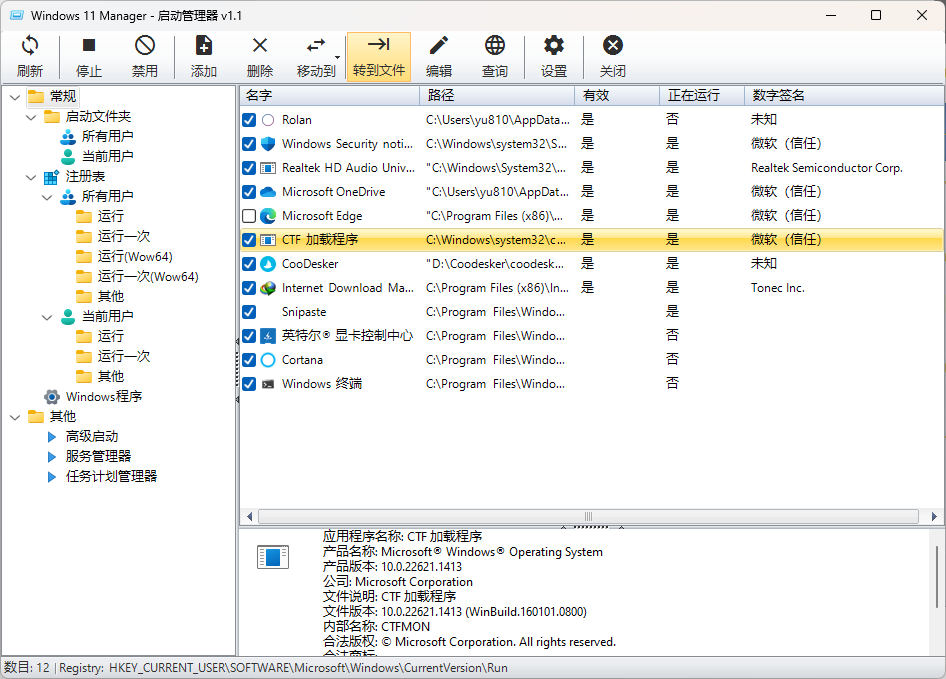Screen dimensions: 946x679
Task: Click the list's scroll-right arrow
Action: tap(934, 517)
